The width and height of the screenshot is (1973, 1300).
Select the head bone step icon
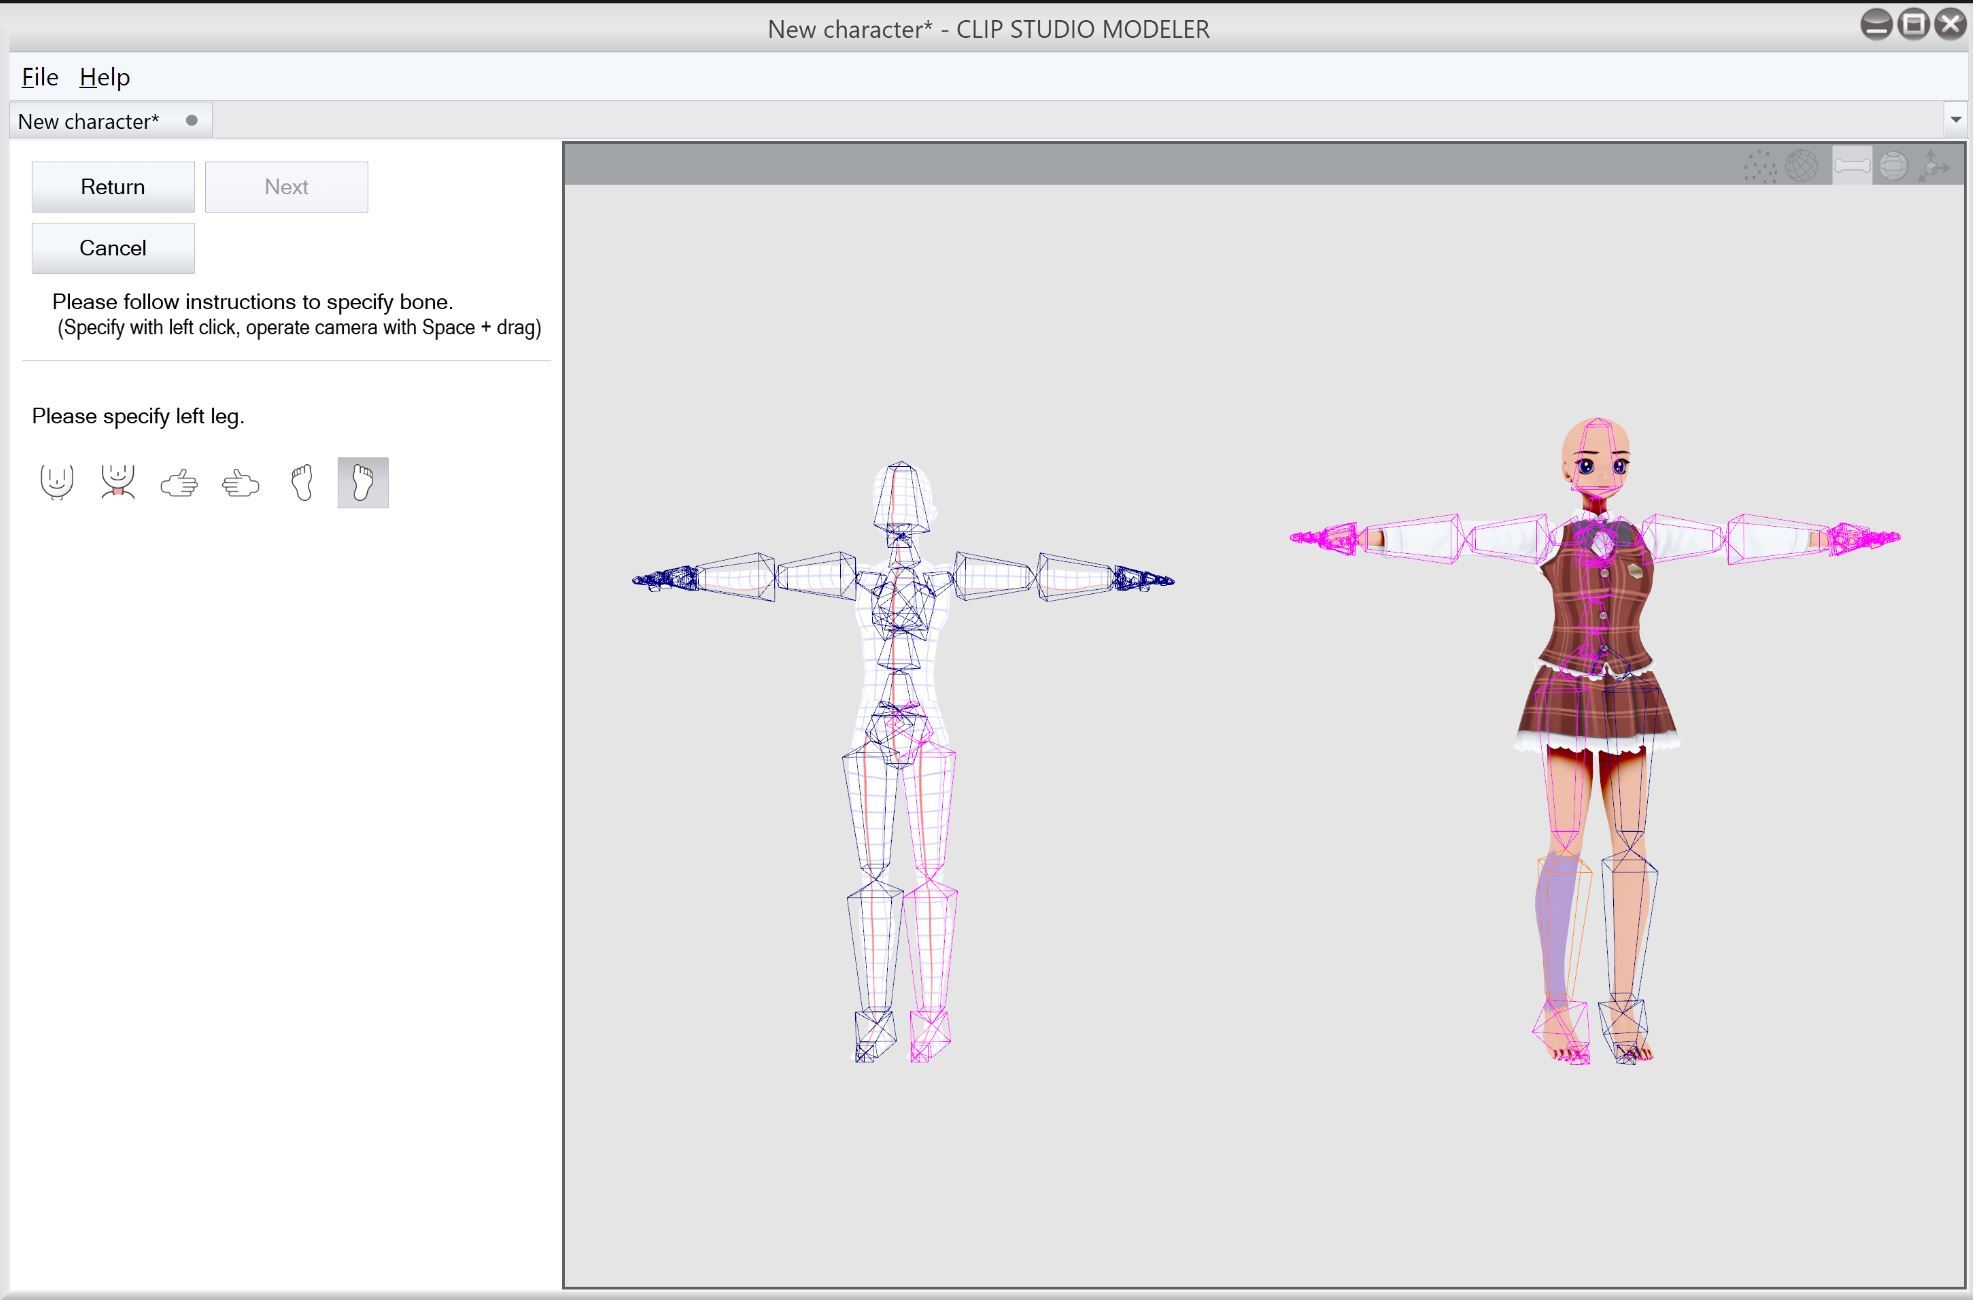[57, 483]
